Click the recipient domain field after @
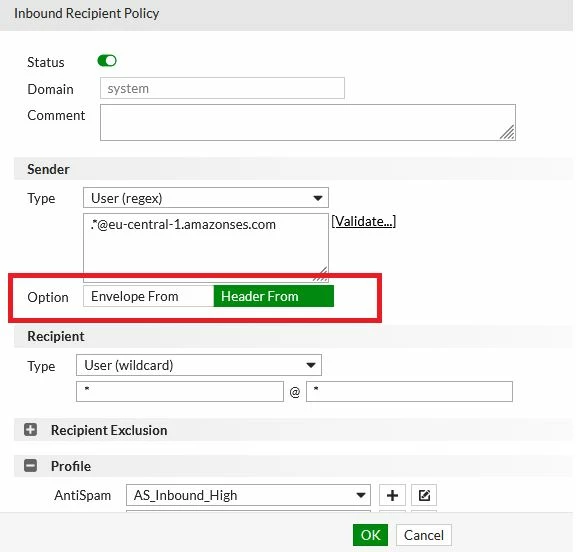The width and height of the screenshot is (576, 552). point(409,392)
